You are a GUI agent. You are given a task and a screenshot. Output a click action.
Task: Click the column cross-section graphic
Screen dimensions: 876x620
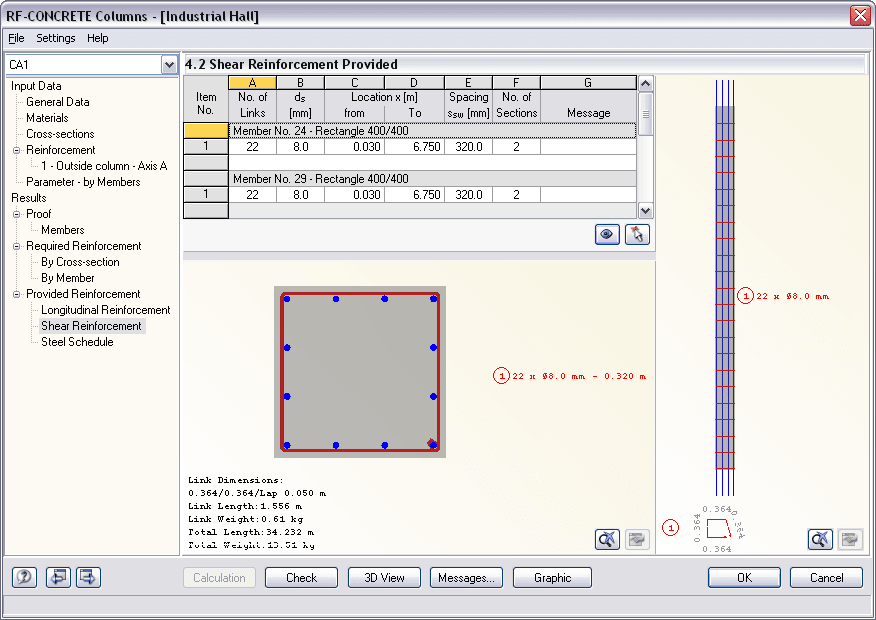click(x=360, y=372)
